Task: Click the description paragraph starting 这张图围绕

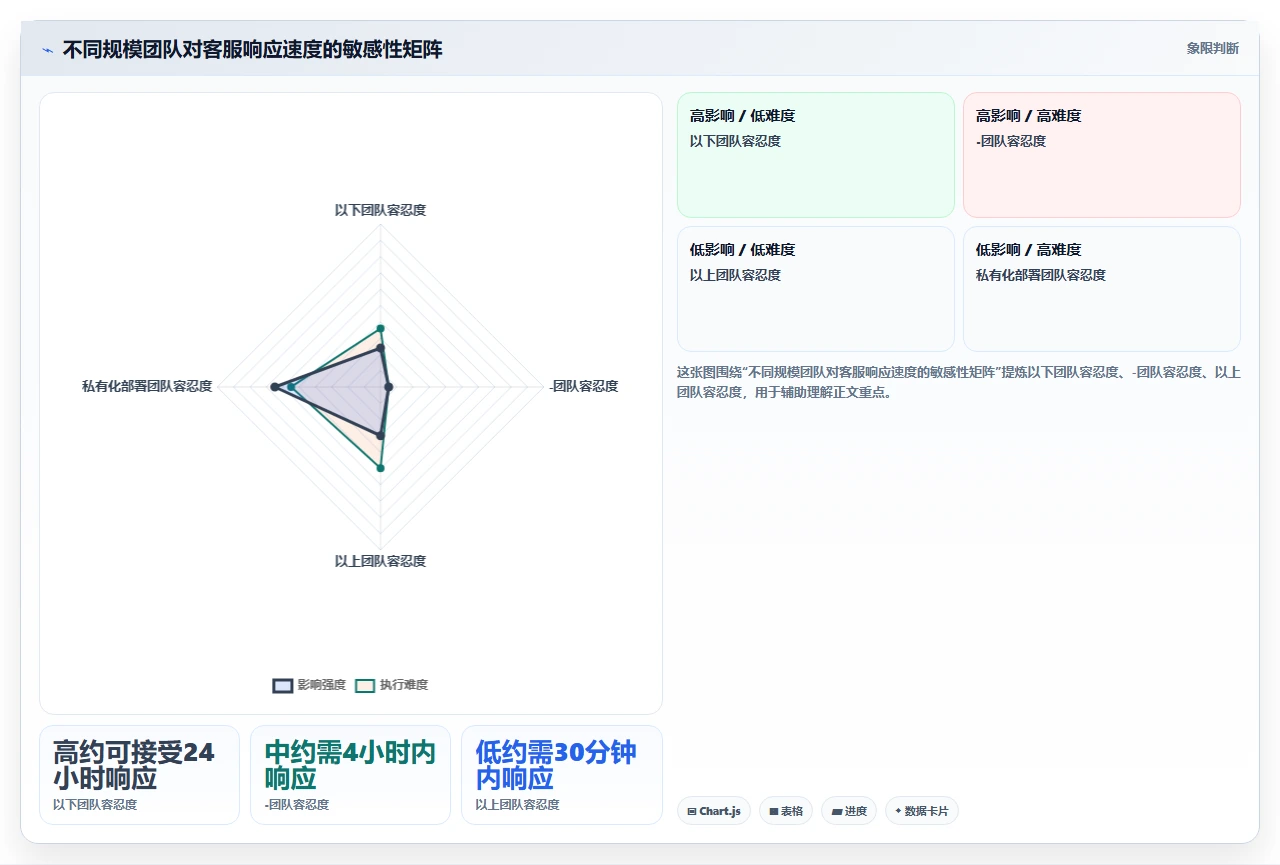Action: [958, 382]
